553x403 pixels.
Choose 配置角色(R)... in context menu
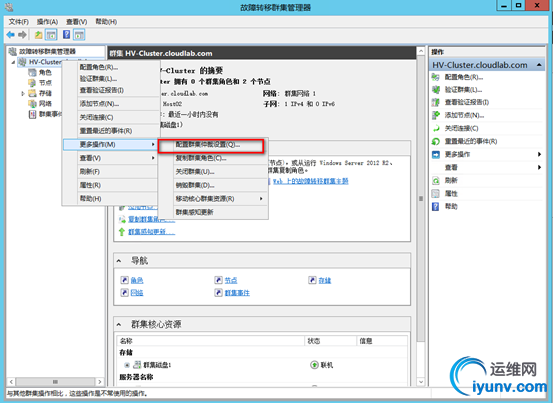click(x=110, y=67)
